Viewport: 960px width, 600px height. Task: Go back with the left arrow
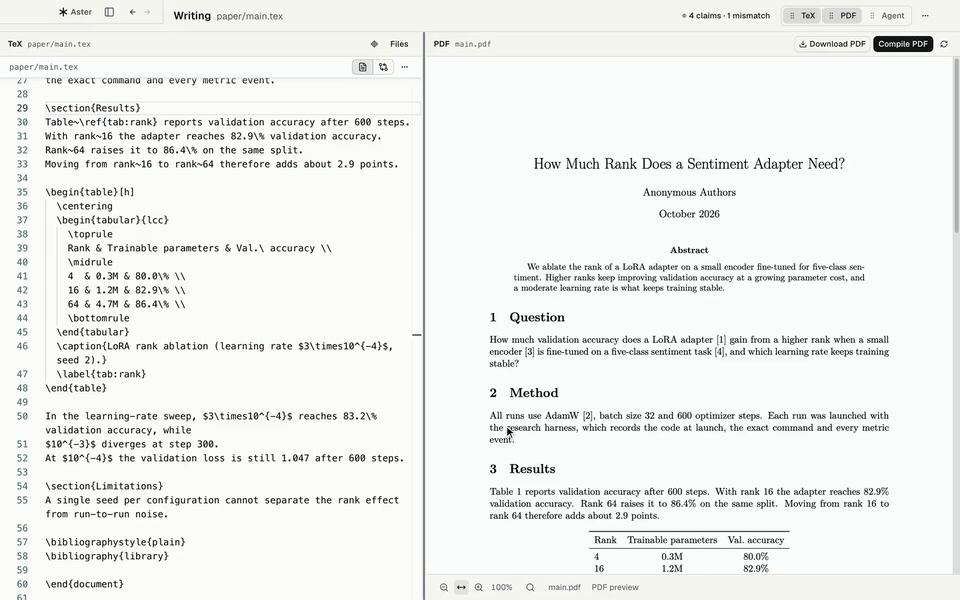tap(132, 12)
